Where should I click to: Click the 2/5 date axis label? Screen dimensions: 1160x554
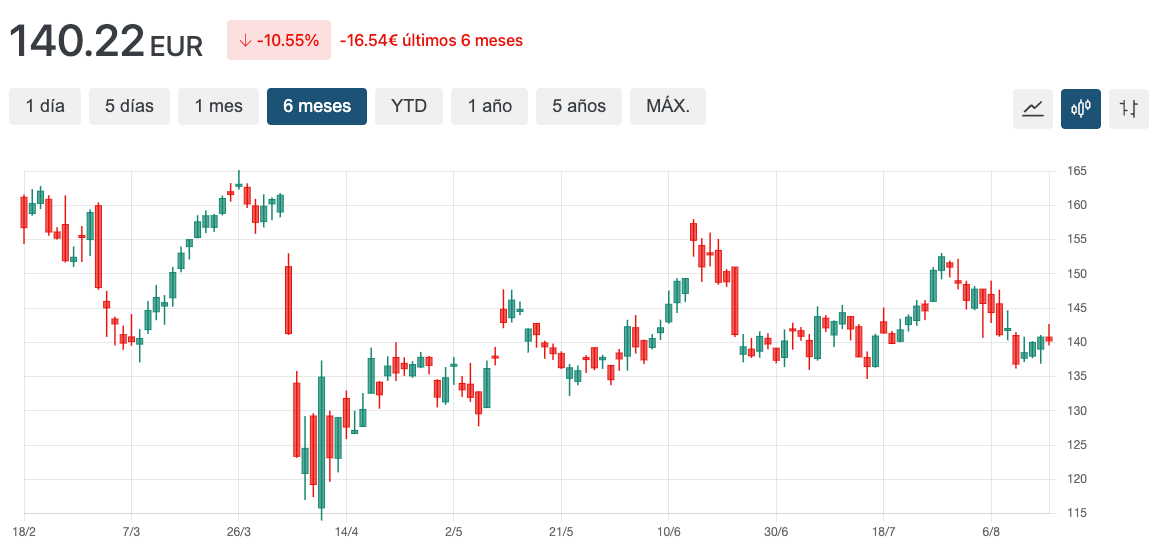(453, 533)
